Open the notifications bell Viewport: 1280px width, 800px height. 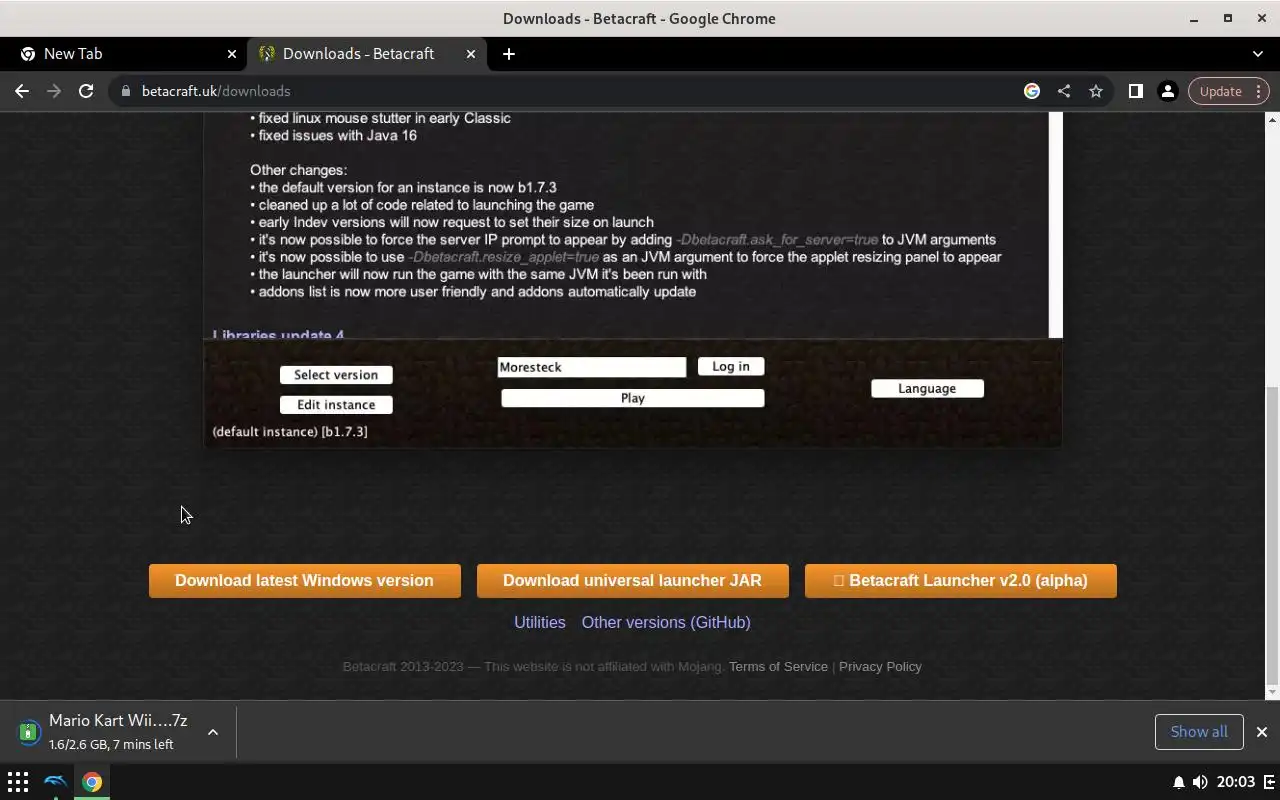[1179, 782]
